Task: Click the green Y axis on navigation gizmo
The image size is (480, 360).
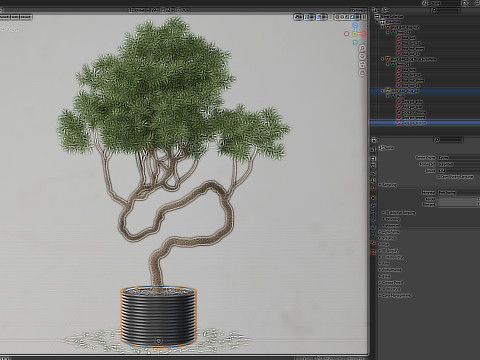Action: (355, 34)
